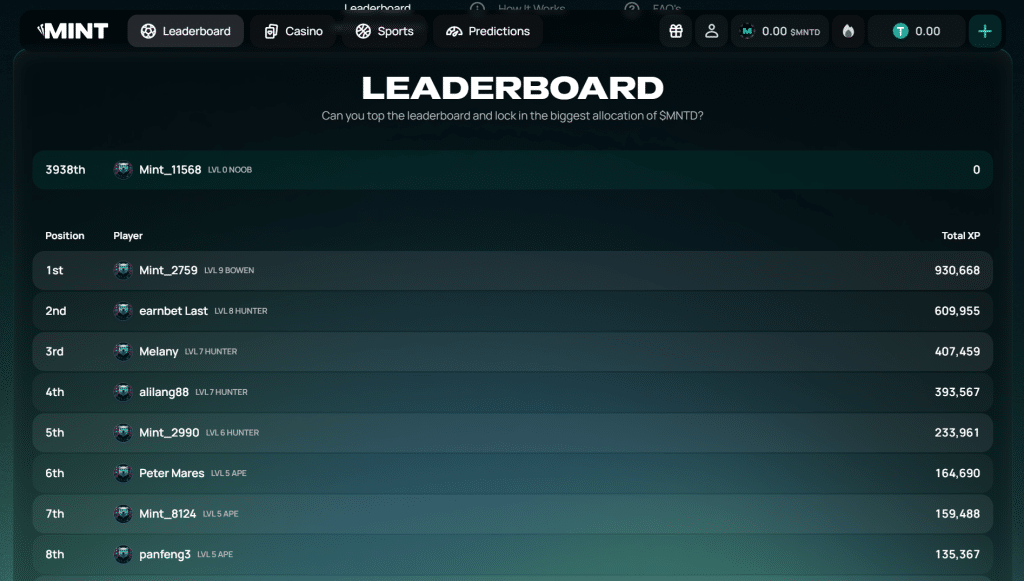Screen dimensions: 1024x581
Task: Click the flame streak icon
Action: point(848,31)
